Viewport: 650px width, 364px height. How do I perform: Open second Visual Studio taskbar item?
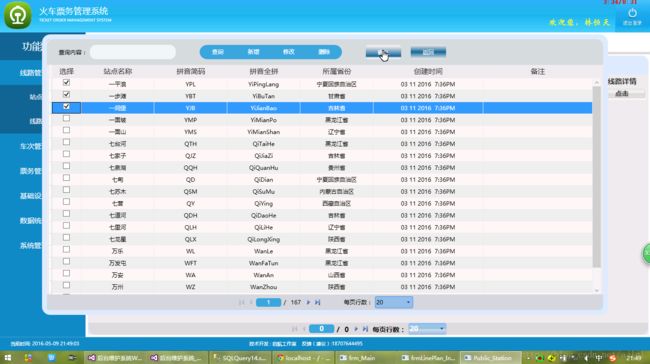click(x=177, y=357)
